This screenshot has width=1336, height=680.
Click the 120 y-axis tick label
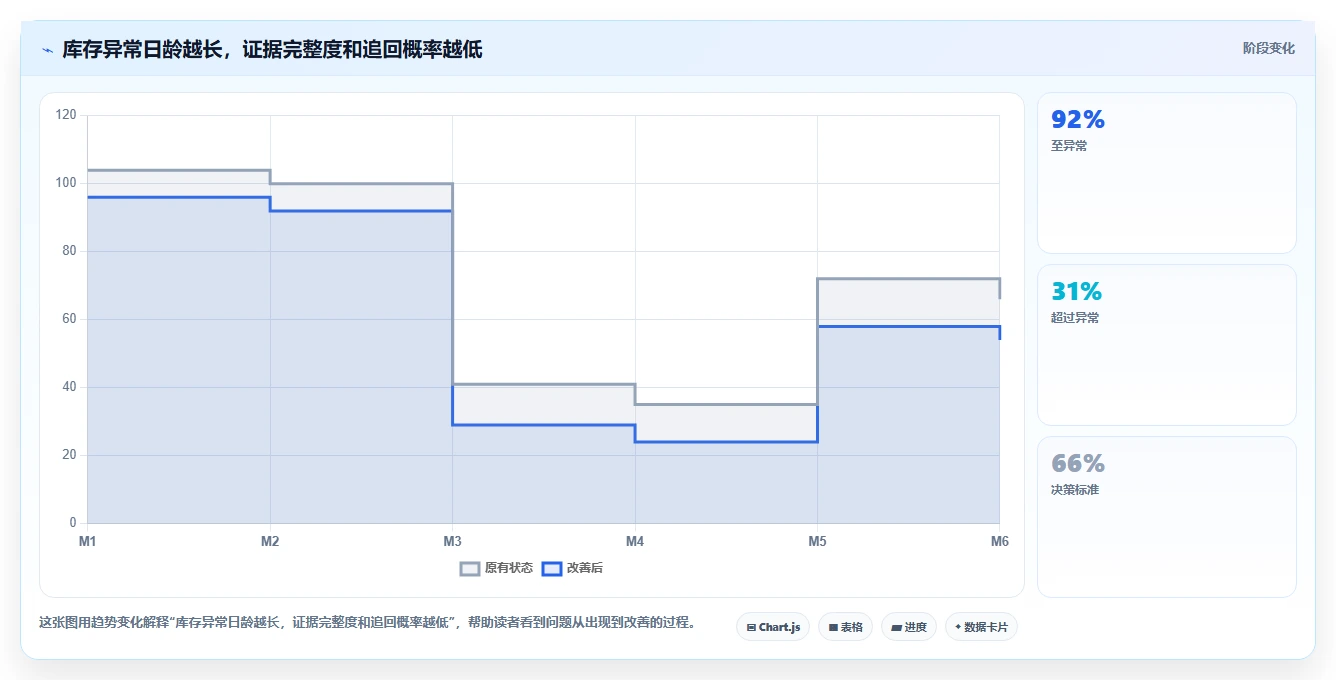tap(66, 115)
